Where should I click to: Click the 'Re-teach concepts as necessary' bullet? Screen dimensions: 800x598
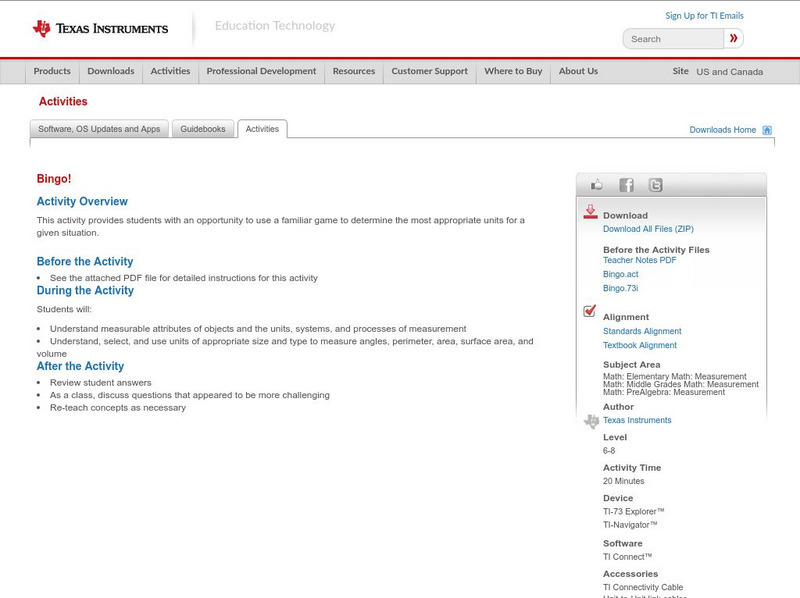118,408
